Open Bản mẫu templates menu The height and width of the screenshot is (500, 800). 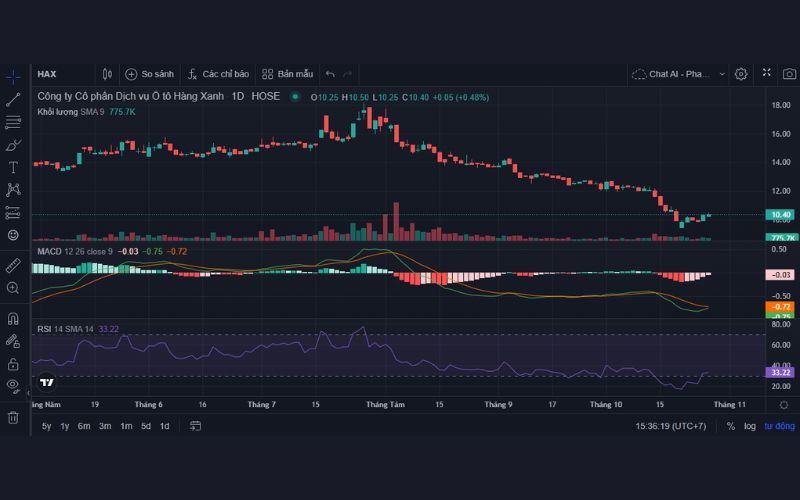(x=287, y=74)
